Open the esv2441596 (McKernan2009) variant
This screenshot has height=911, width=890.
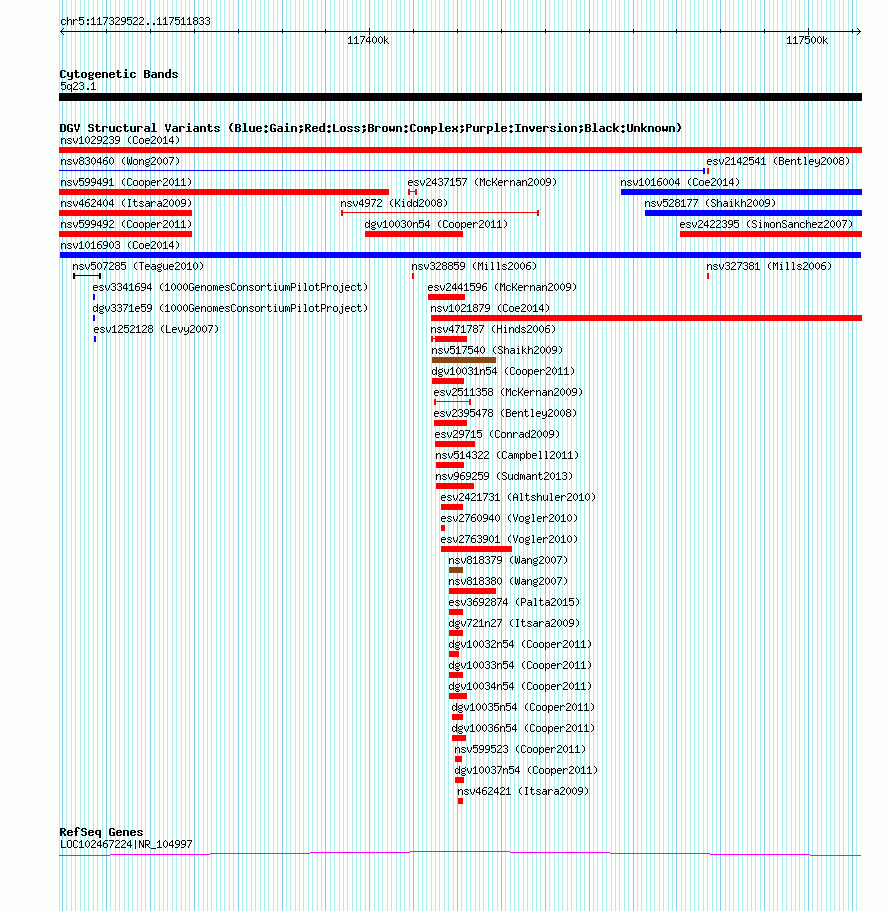pos(503,287)
